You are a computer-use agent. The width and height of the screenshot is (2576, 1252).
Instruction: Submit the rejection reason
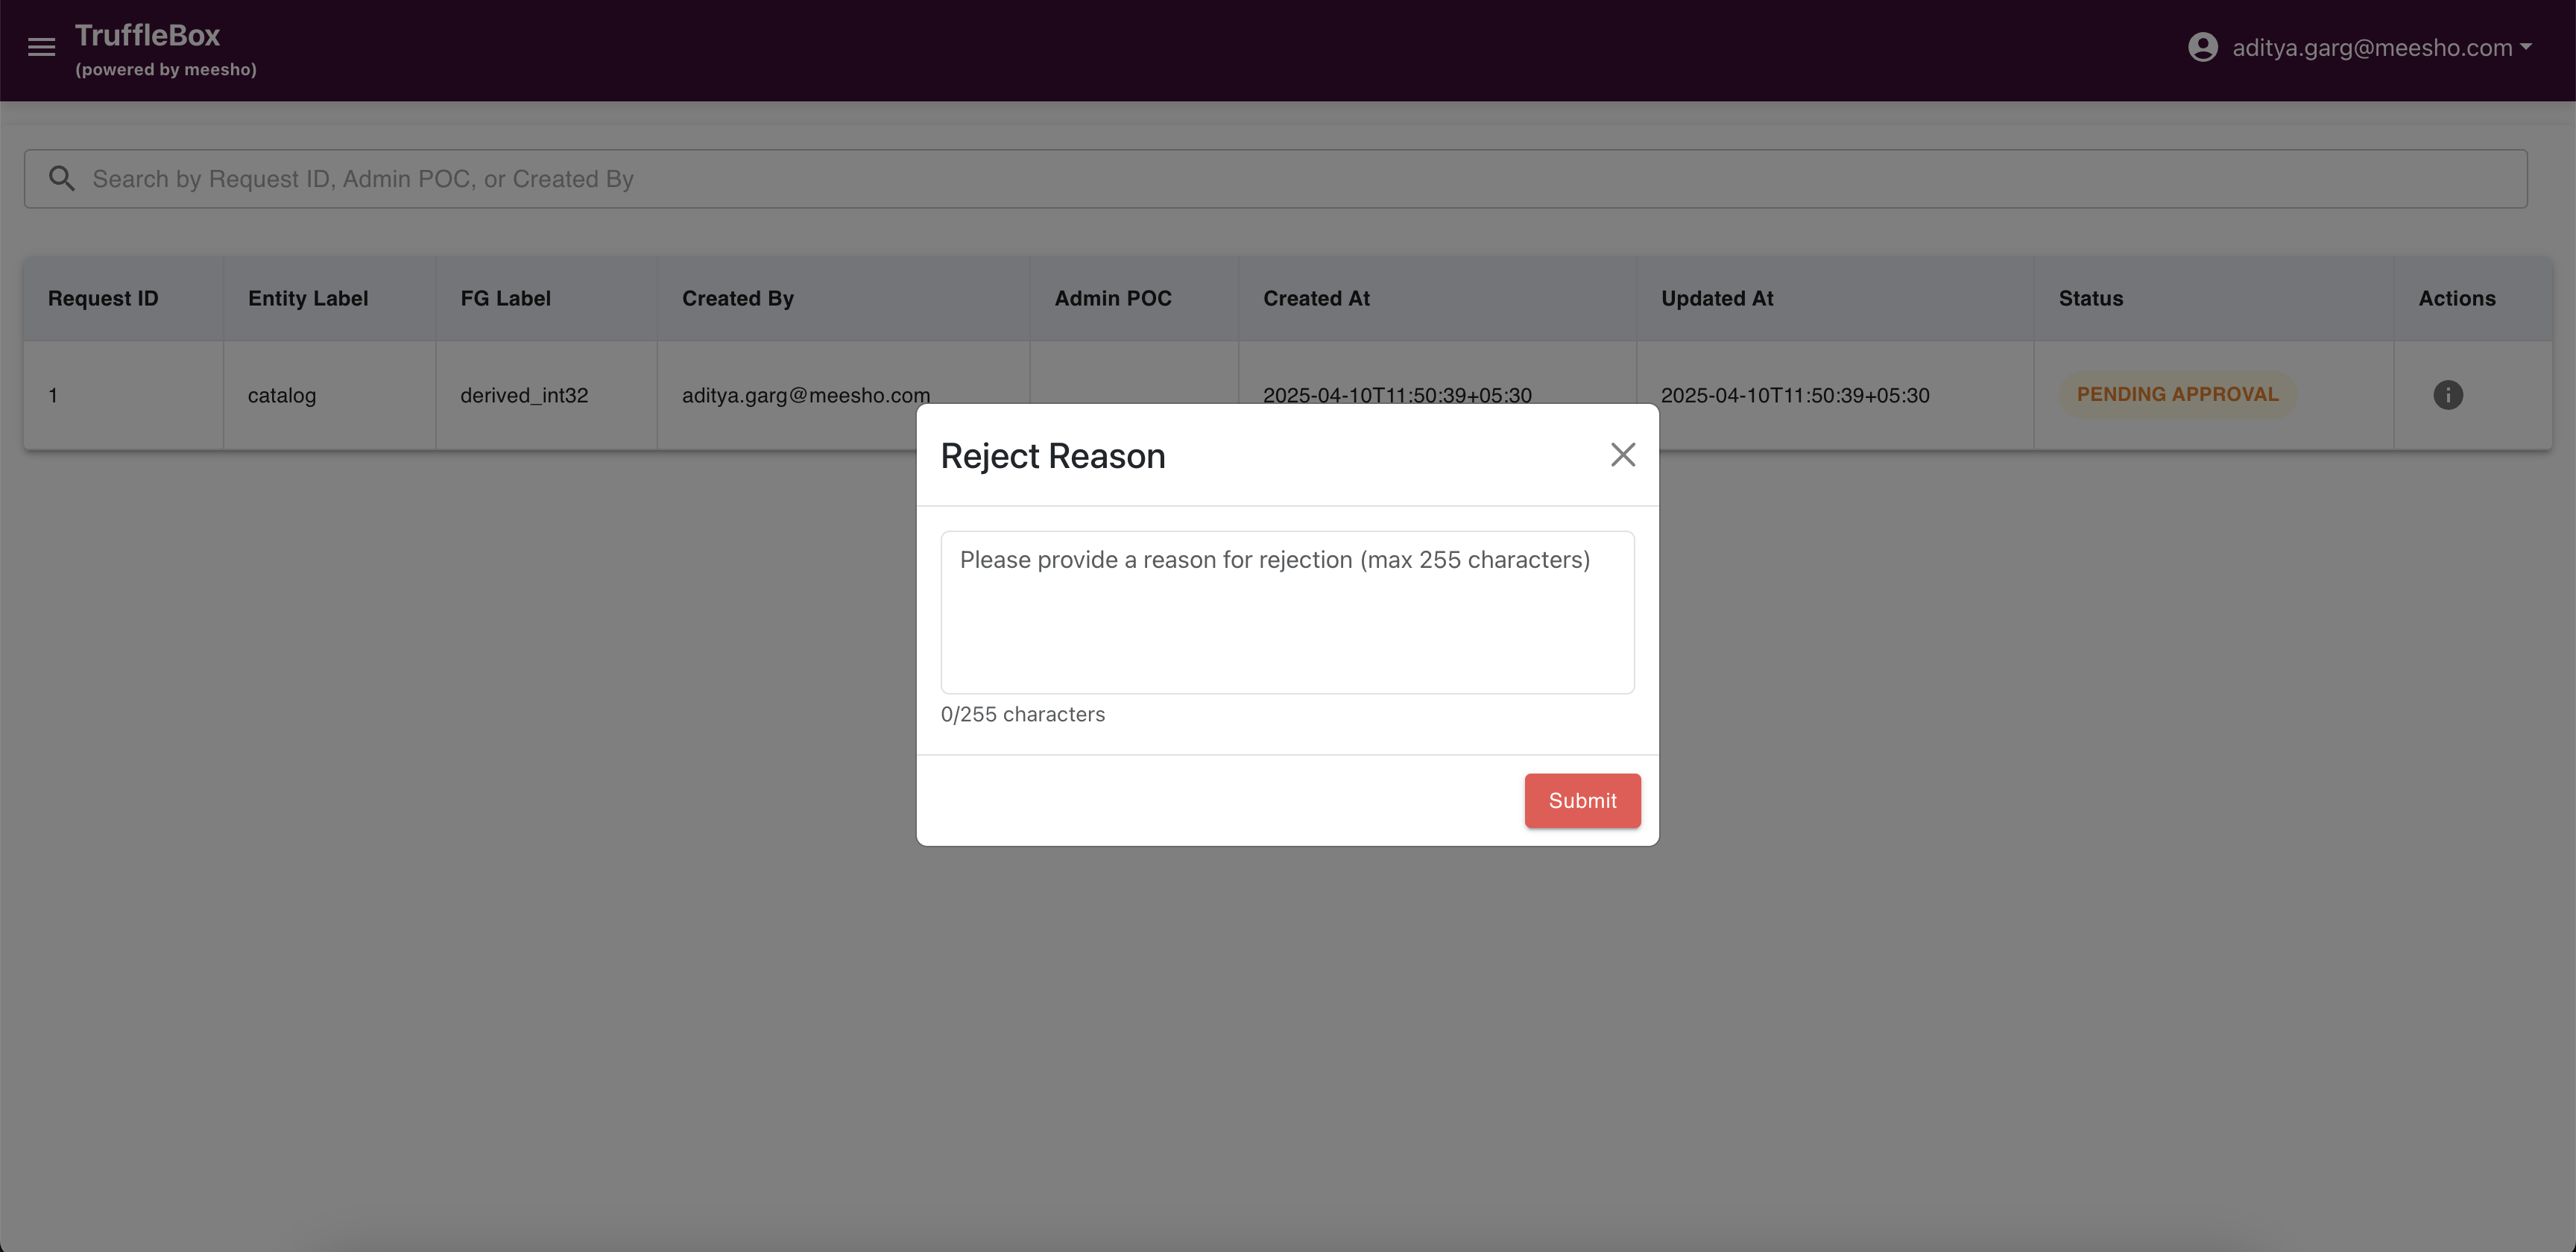click(x=1582, y=800)
